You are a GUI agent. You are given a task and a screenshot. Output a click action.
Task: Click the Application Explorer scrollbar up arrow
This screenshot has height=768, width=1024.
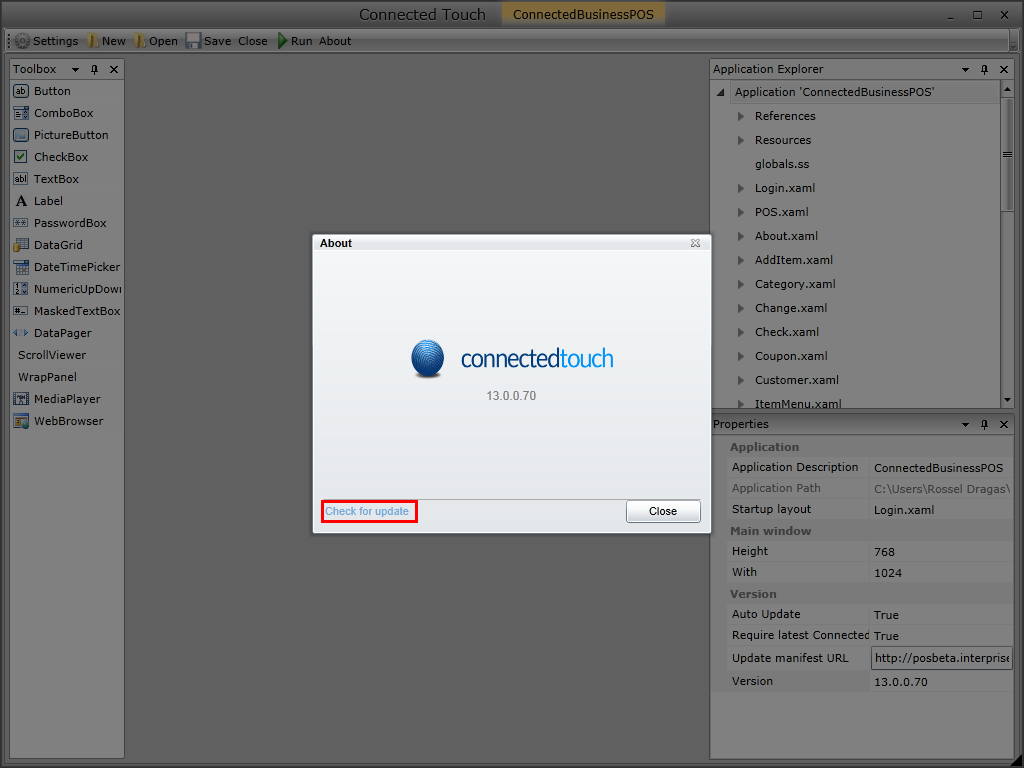tap(1008, 88)
